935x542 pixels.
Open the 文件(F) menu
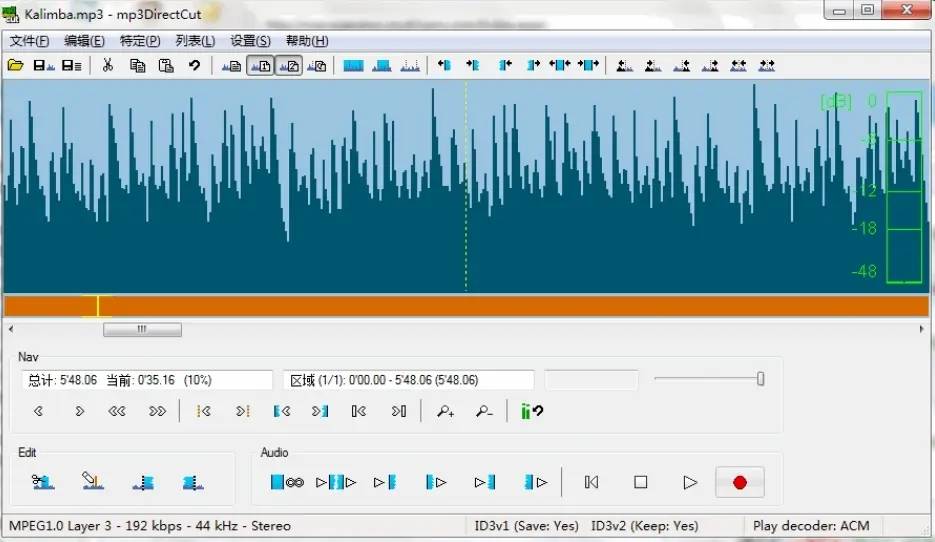coord(29,41)
